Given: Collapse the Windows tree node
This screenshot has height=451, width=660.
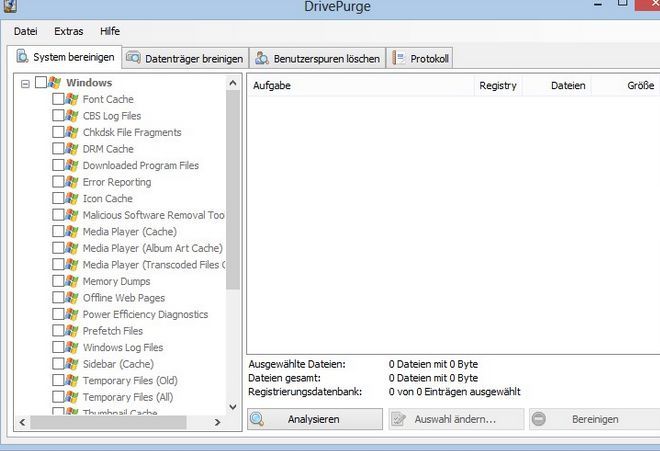Looking at the screenshot, I should tap(25, 84).
